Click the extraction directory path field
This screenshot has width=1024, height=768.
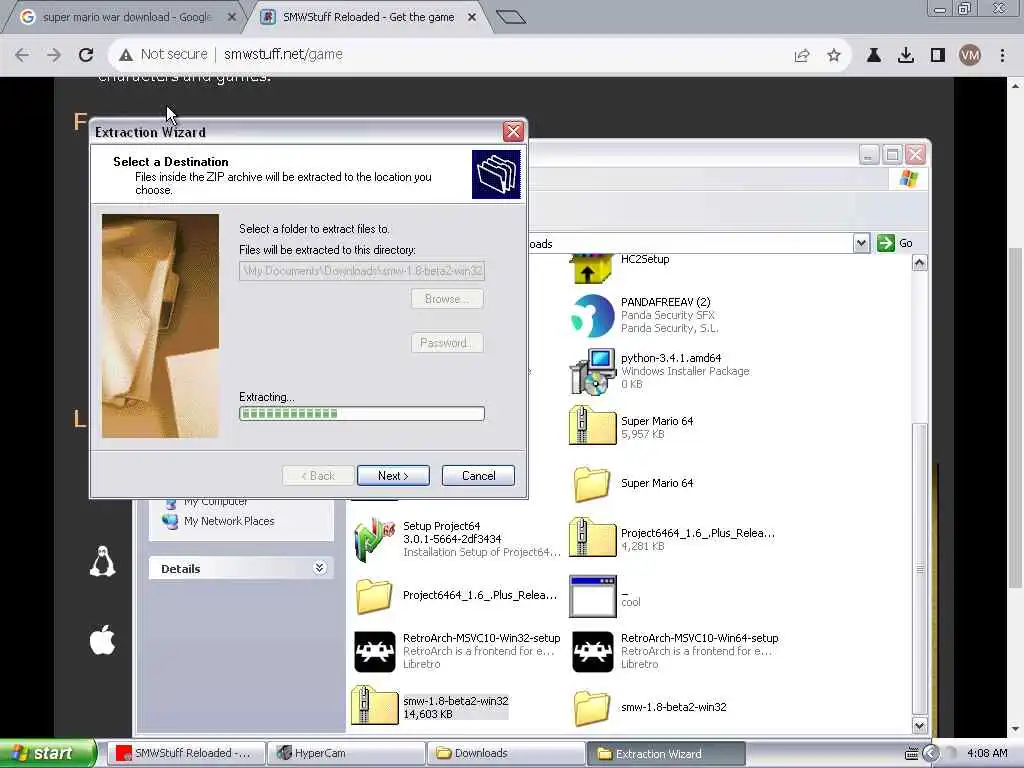point(362,271)
